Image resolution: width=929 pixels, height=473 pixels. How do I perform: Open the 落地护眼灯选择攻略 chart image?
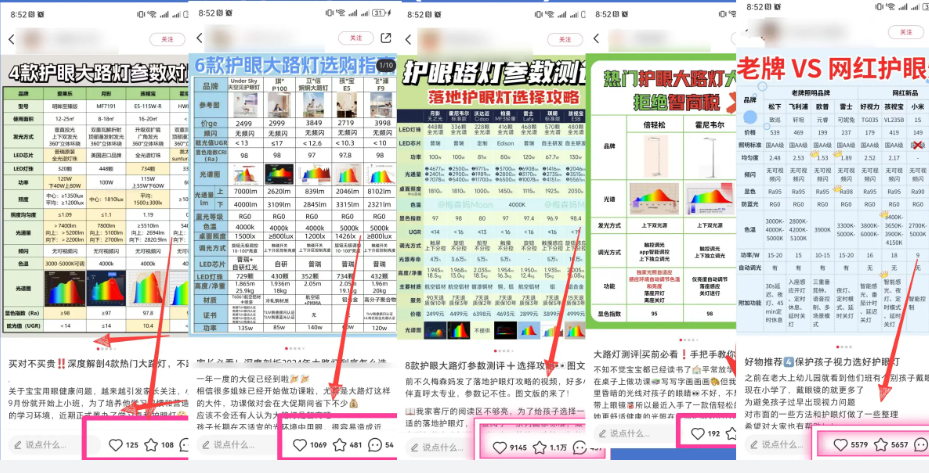pyautogui.click(x=491, y=199)
